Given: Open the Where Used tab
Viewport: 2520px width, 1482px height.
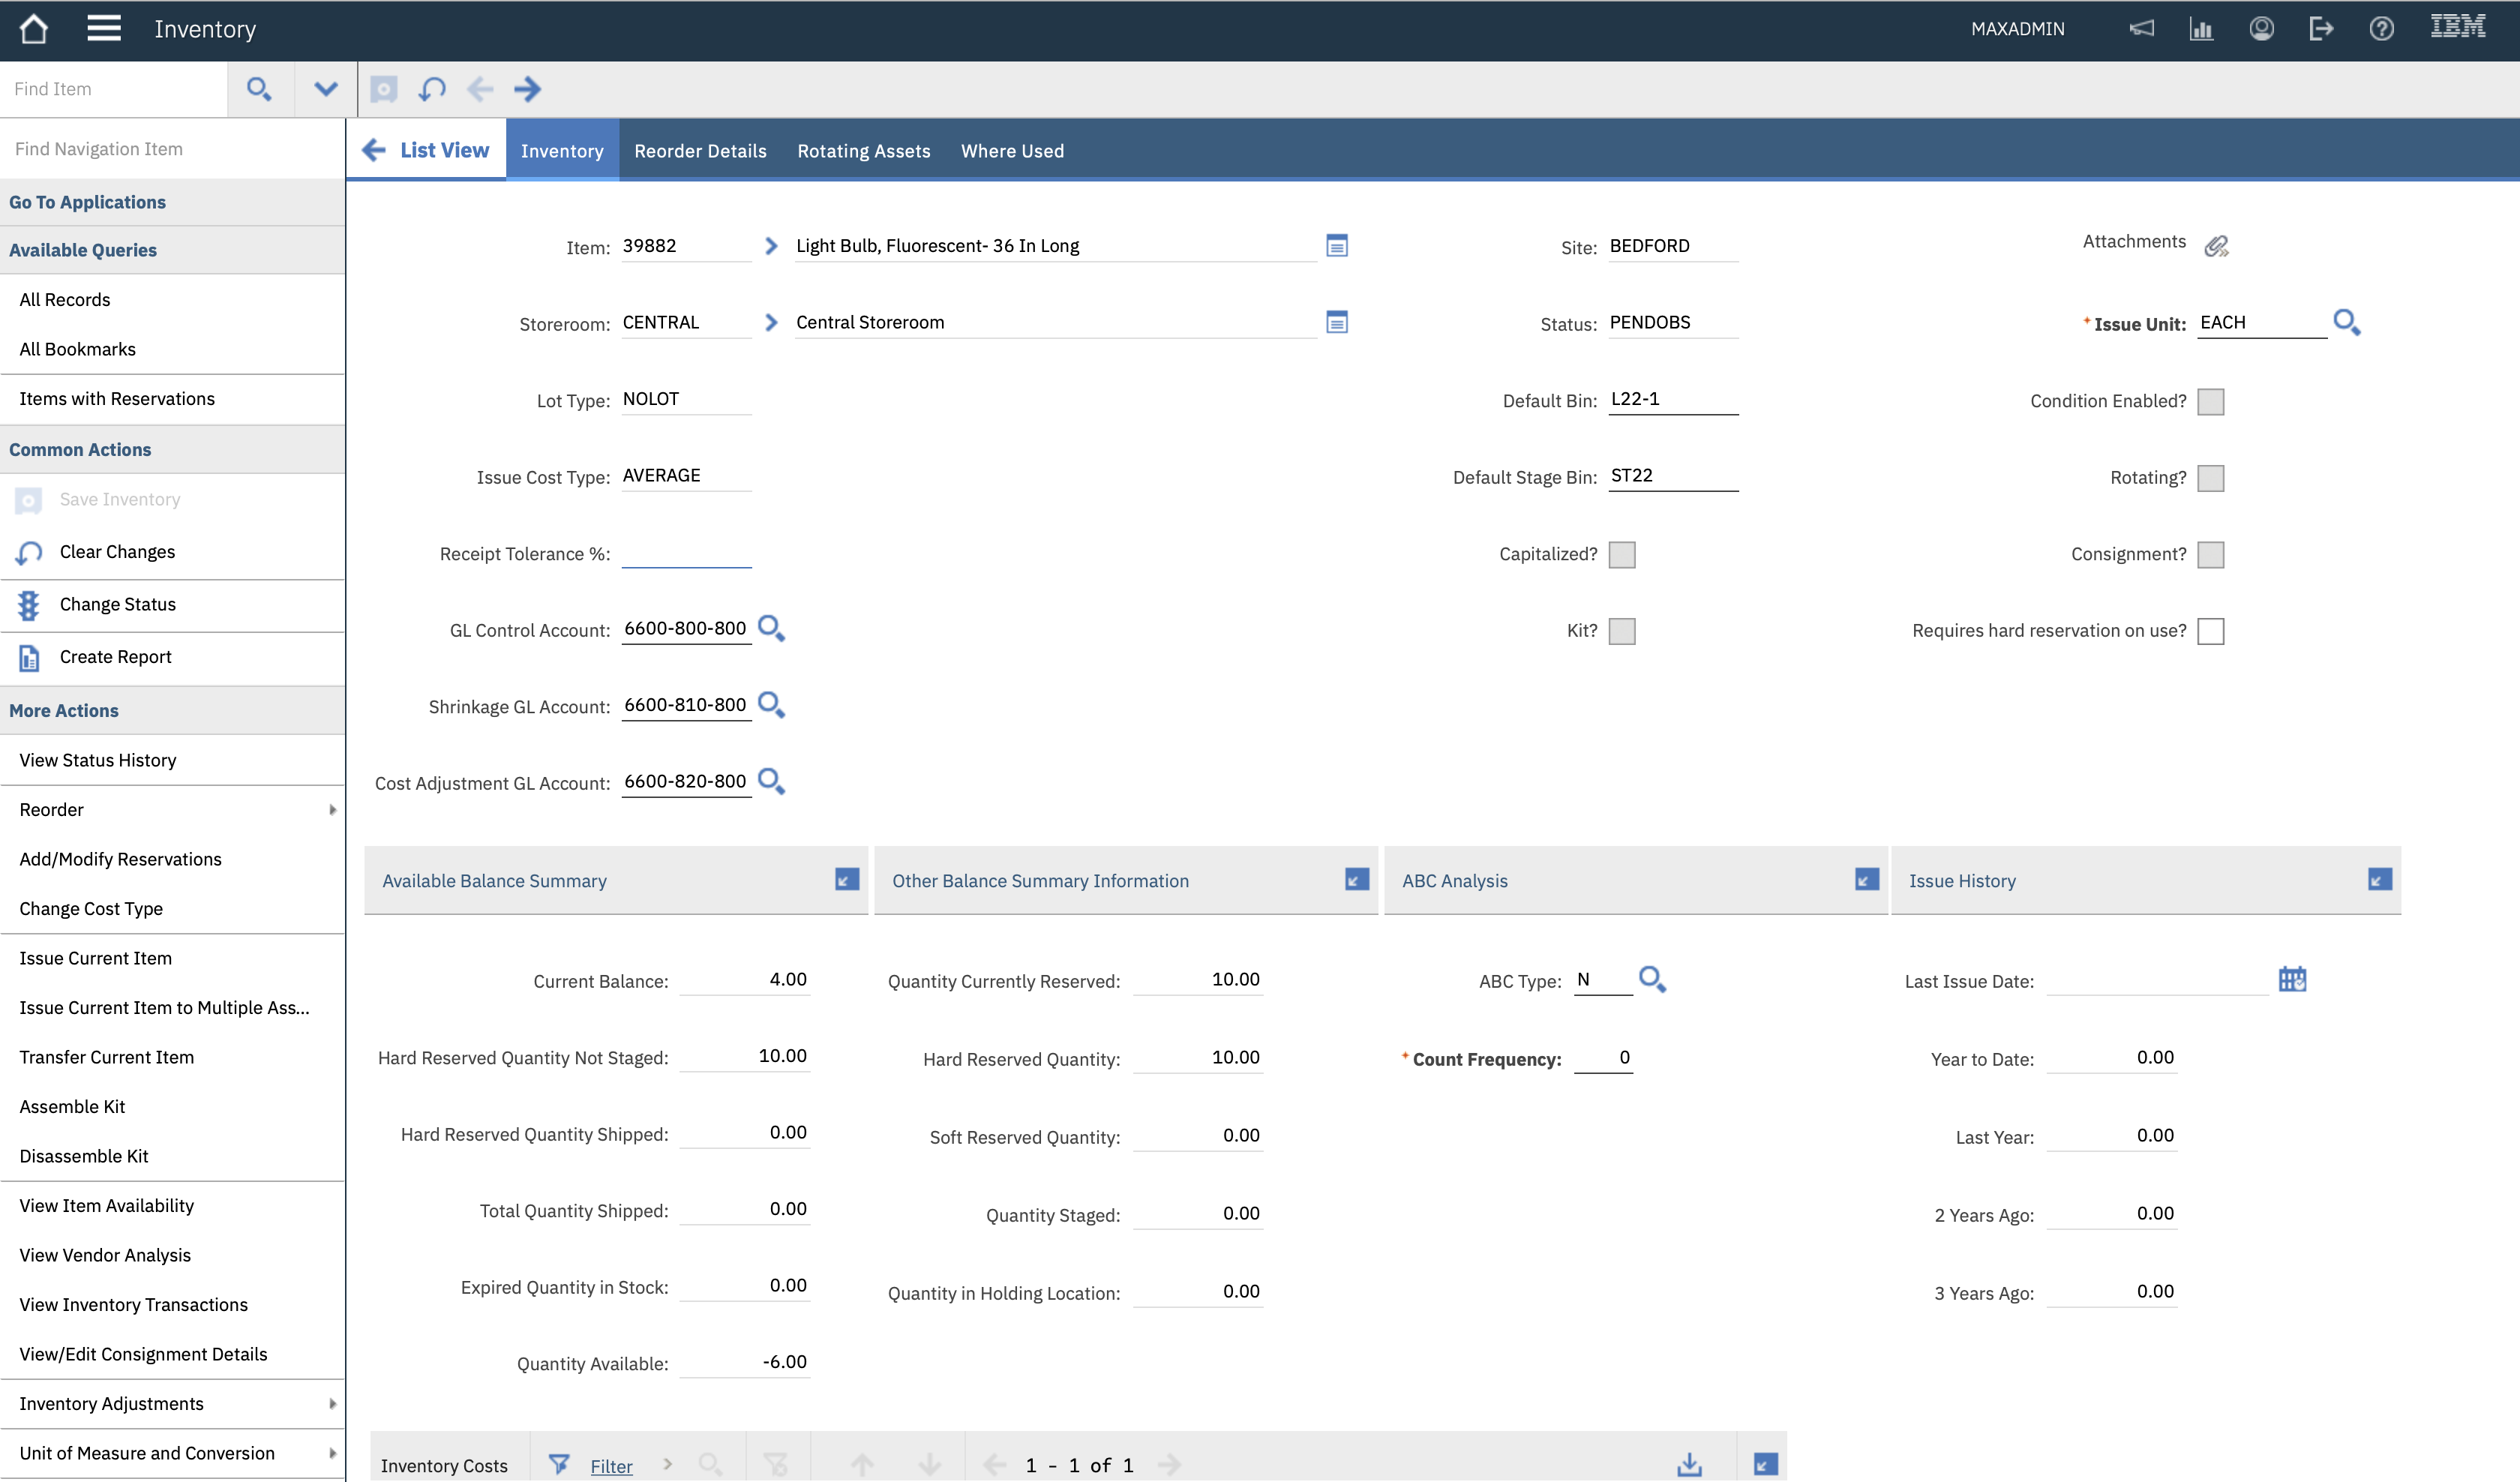Looking at the screenshot, I should pos(1011,150).
